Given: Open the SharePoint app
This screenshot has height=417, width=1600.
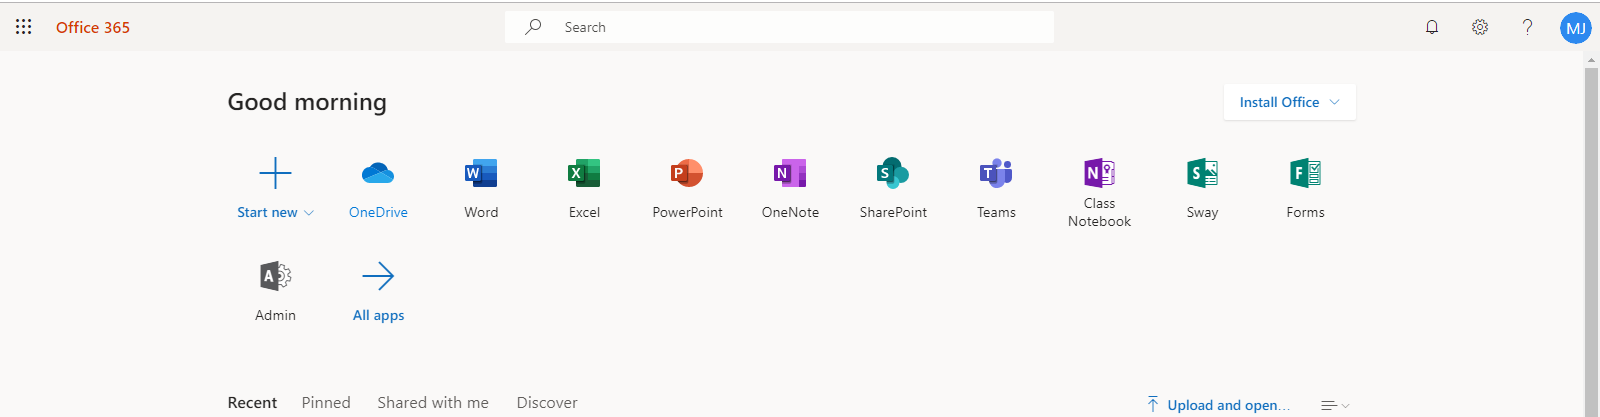Looking at the screenshot, I should coord(893,187).
